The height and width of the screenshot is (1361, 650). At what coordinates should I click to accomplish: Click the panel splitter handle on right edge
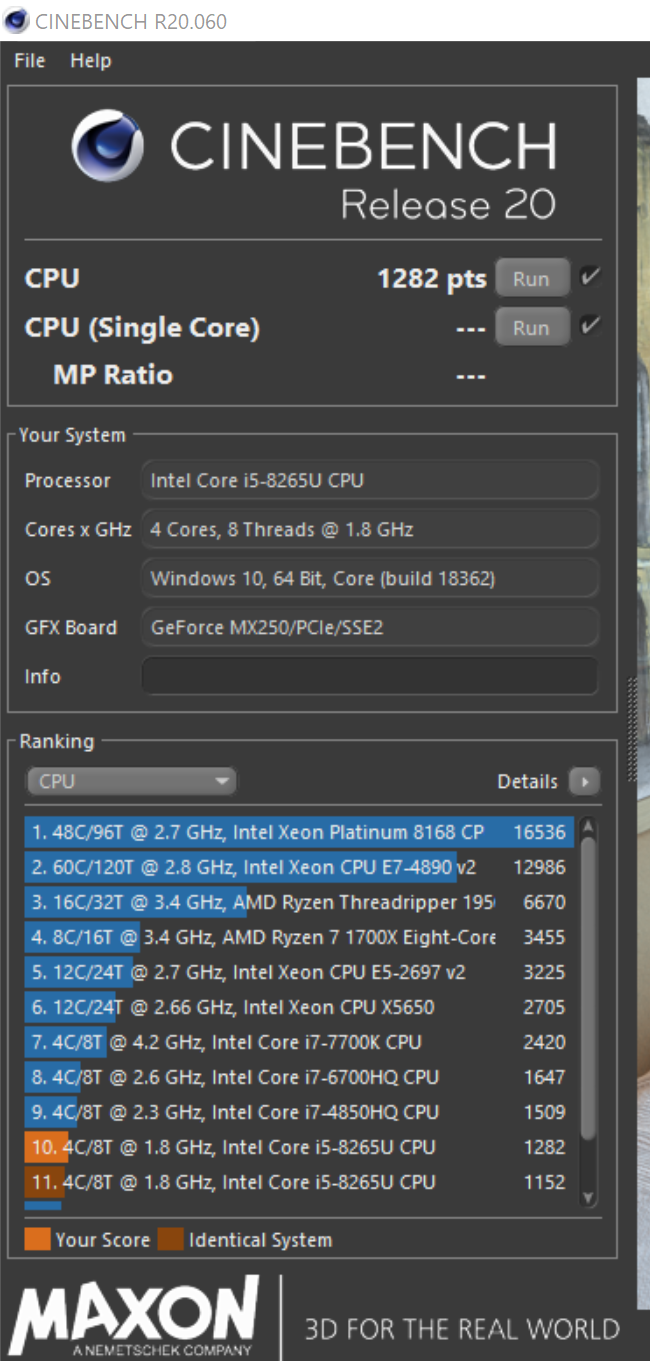coord(631,730)
